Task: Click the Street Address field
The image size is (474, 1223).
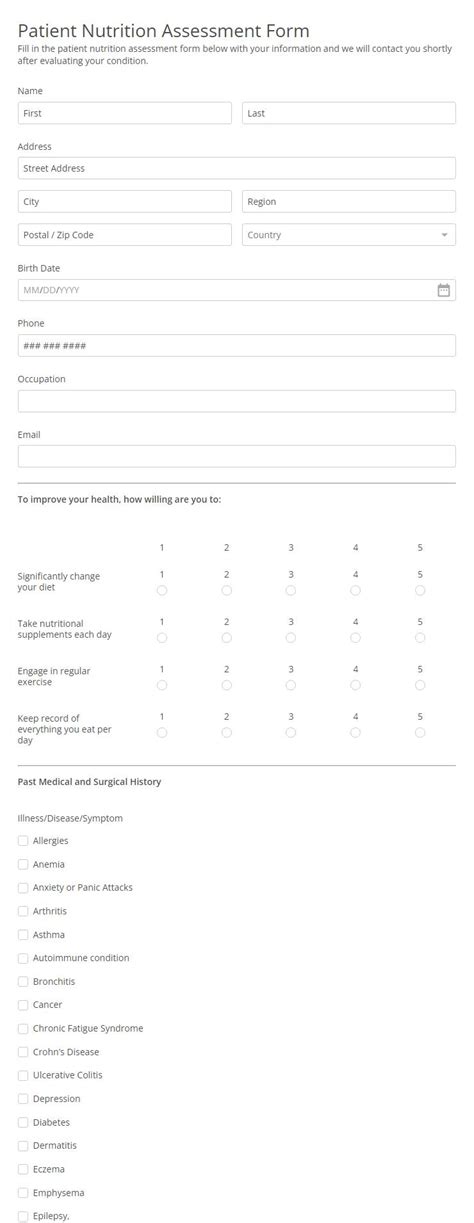Action: (237, 168)
